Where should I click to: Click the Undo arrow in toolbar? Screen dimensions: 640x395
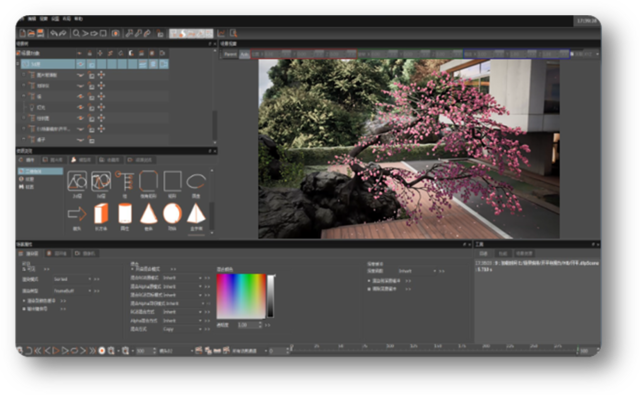54,33
